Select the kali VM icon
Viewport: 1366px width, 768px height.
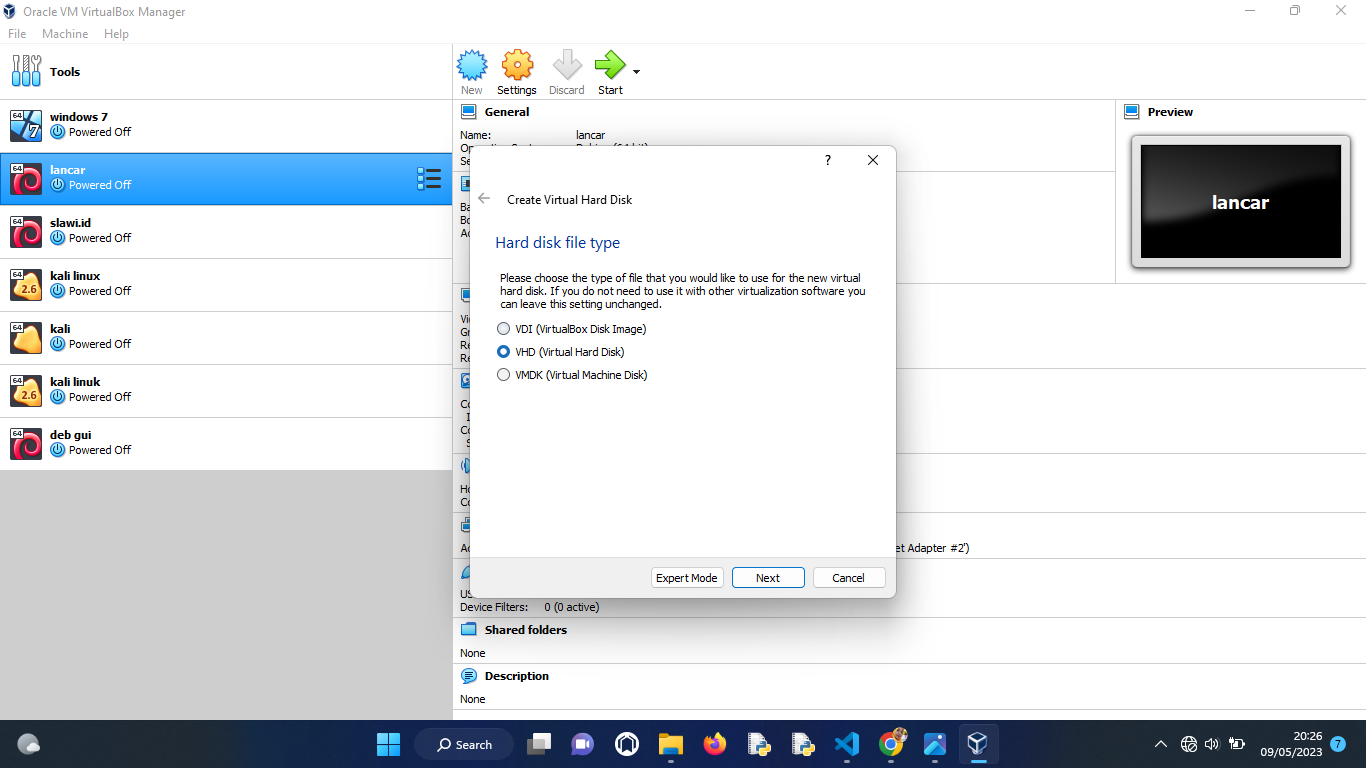(x=26, y=337)
